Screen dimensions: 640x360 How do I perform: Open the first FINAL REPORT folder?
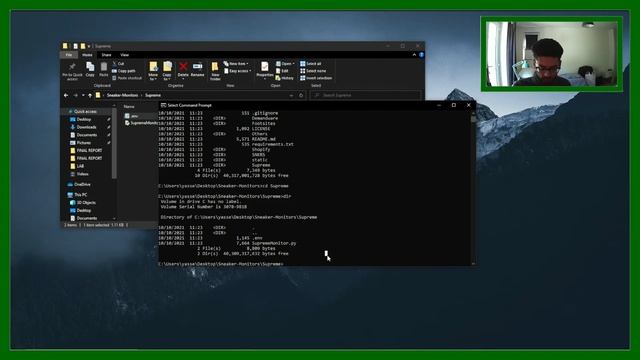pos(86,151)
